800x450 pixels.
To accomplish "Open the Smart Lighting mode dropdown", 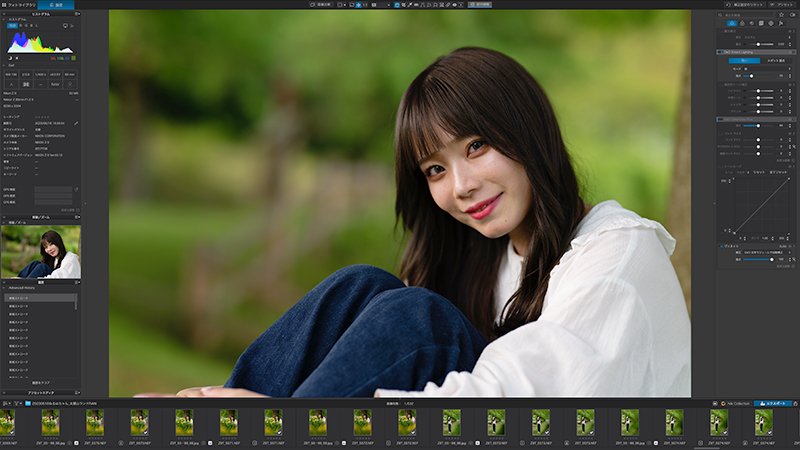I will point(767,69).
